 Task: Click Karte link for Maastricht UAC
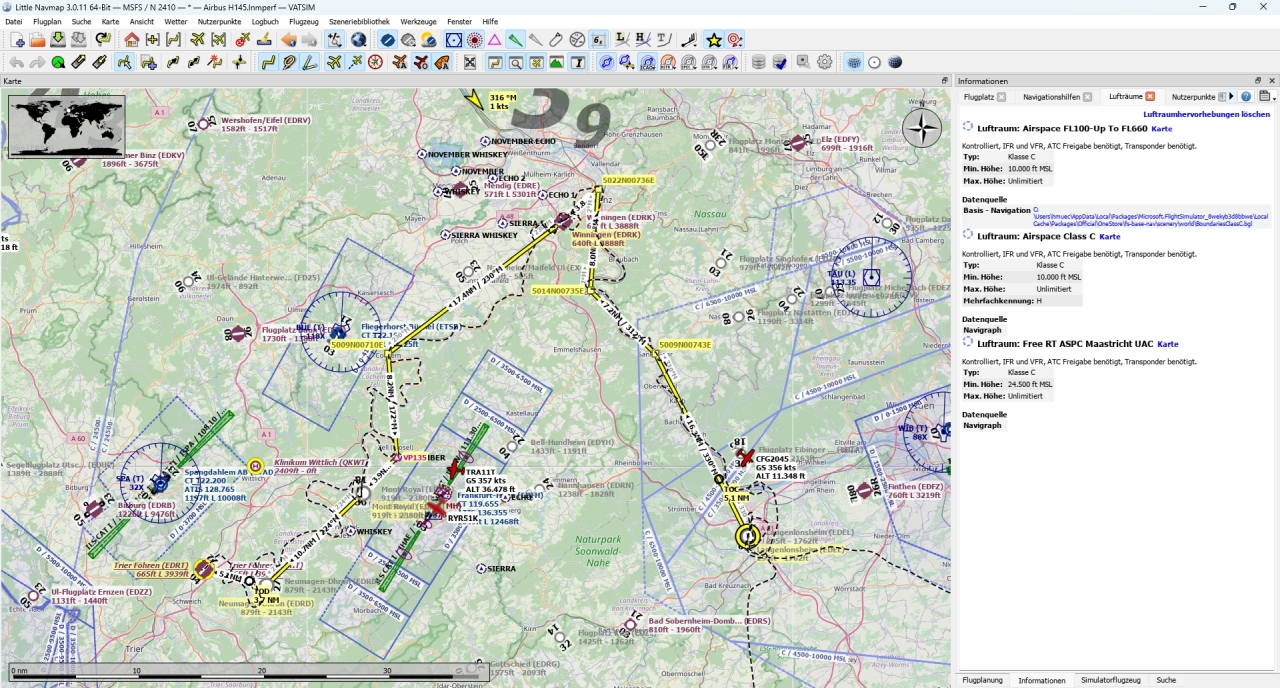1167,344
